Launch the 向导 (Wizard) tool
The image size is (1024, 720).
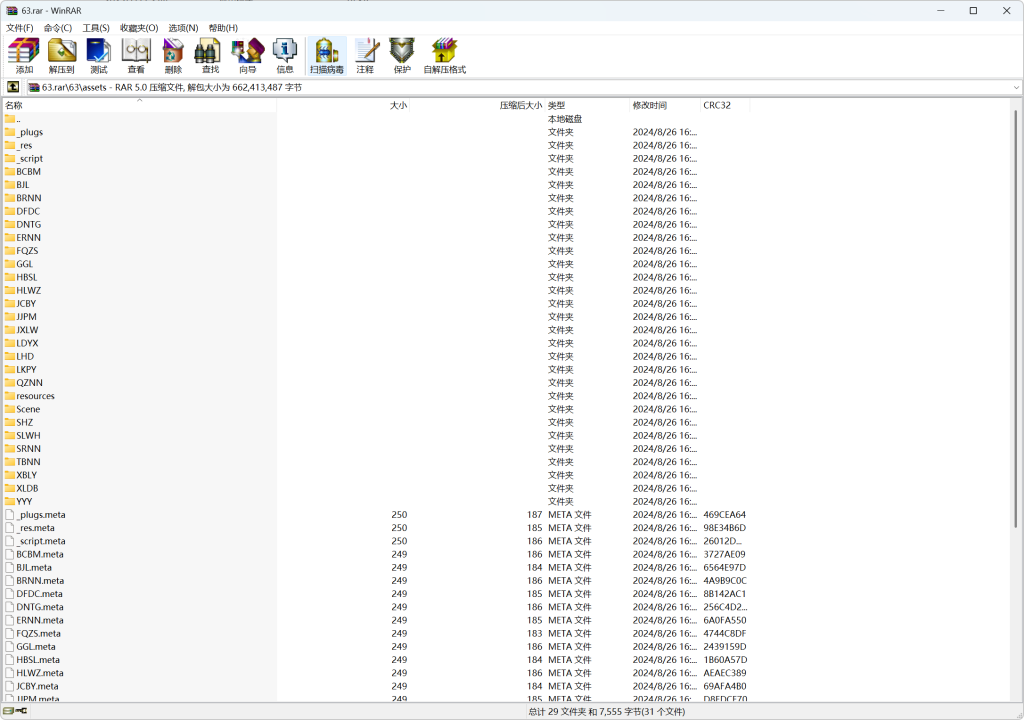pyautogui.click(x=247, y=56)
